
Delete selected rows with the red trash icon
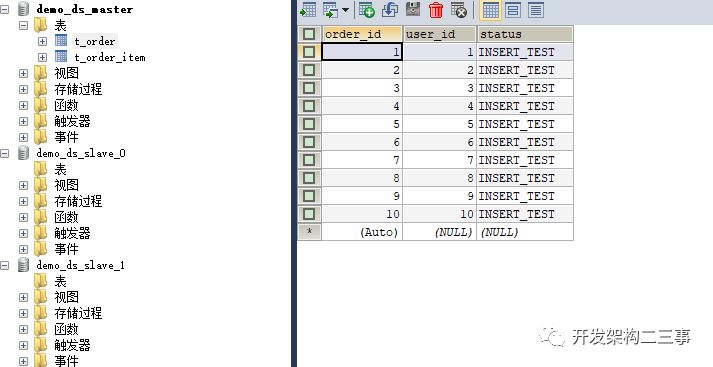[436, 10]
